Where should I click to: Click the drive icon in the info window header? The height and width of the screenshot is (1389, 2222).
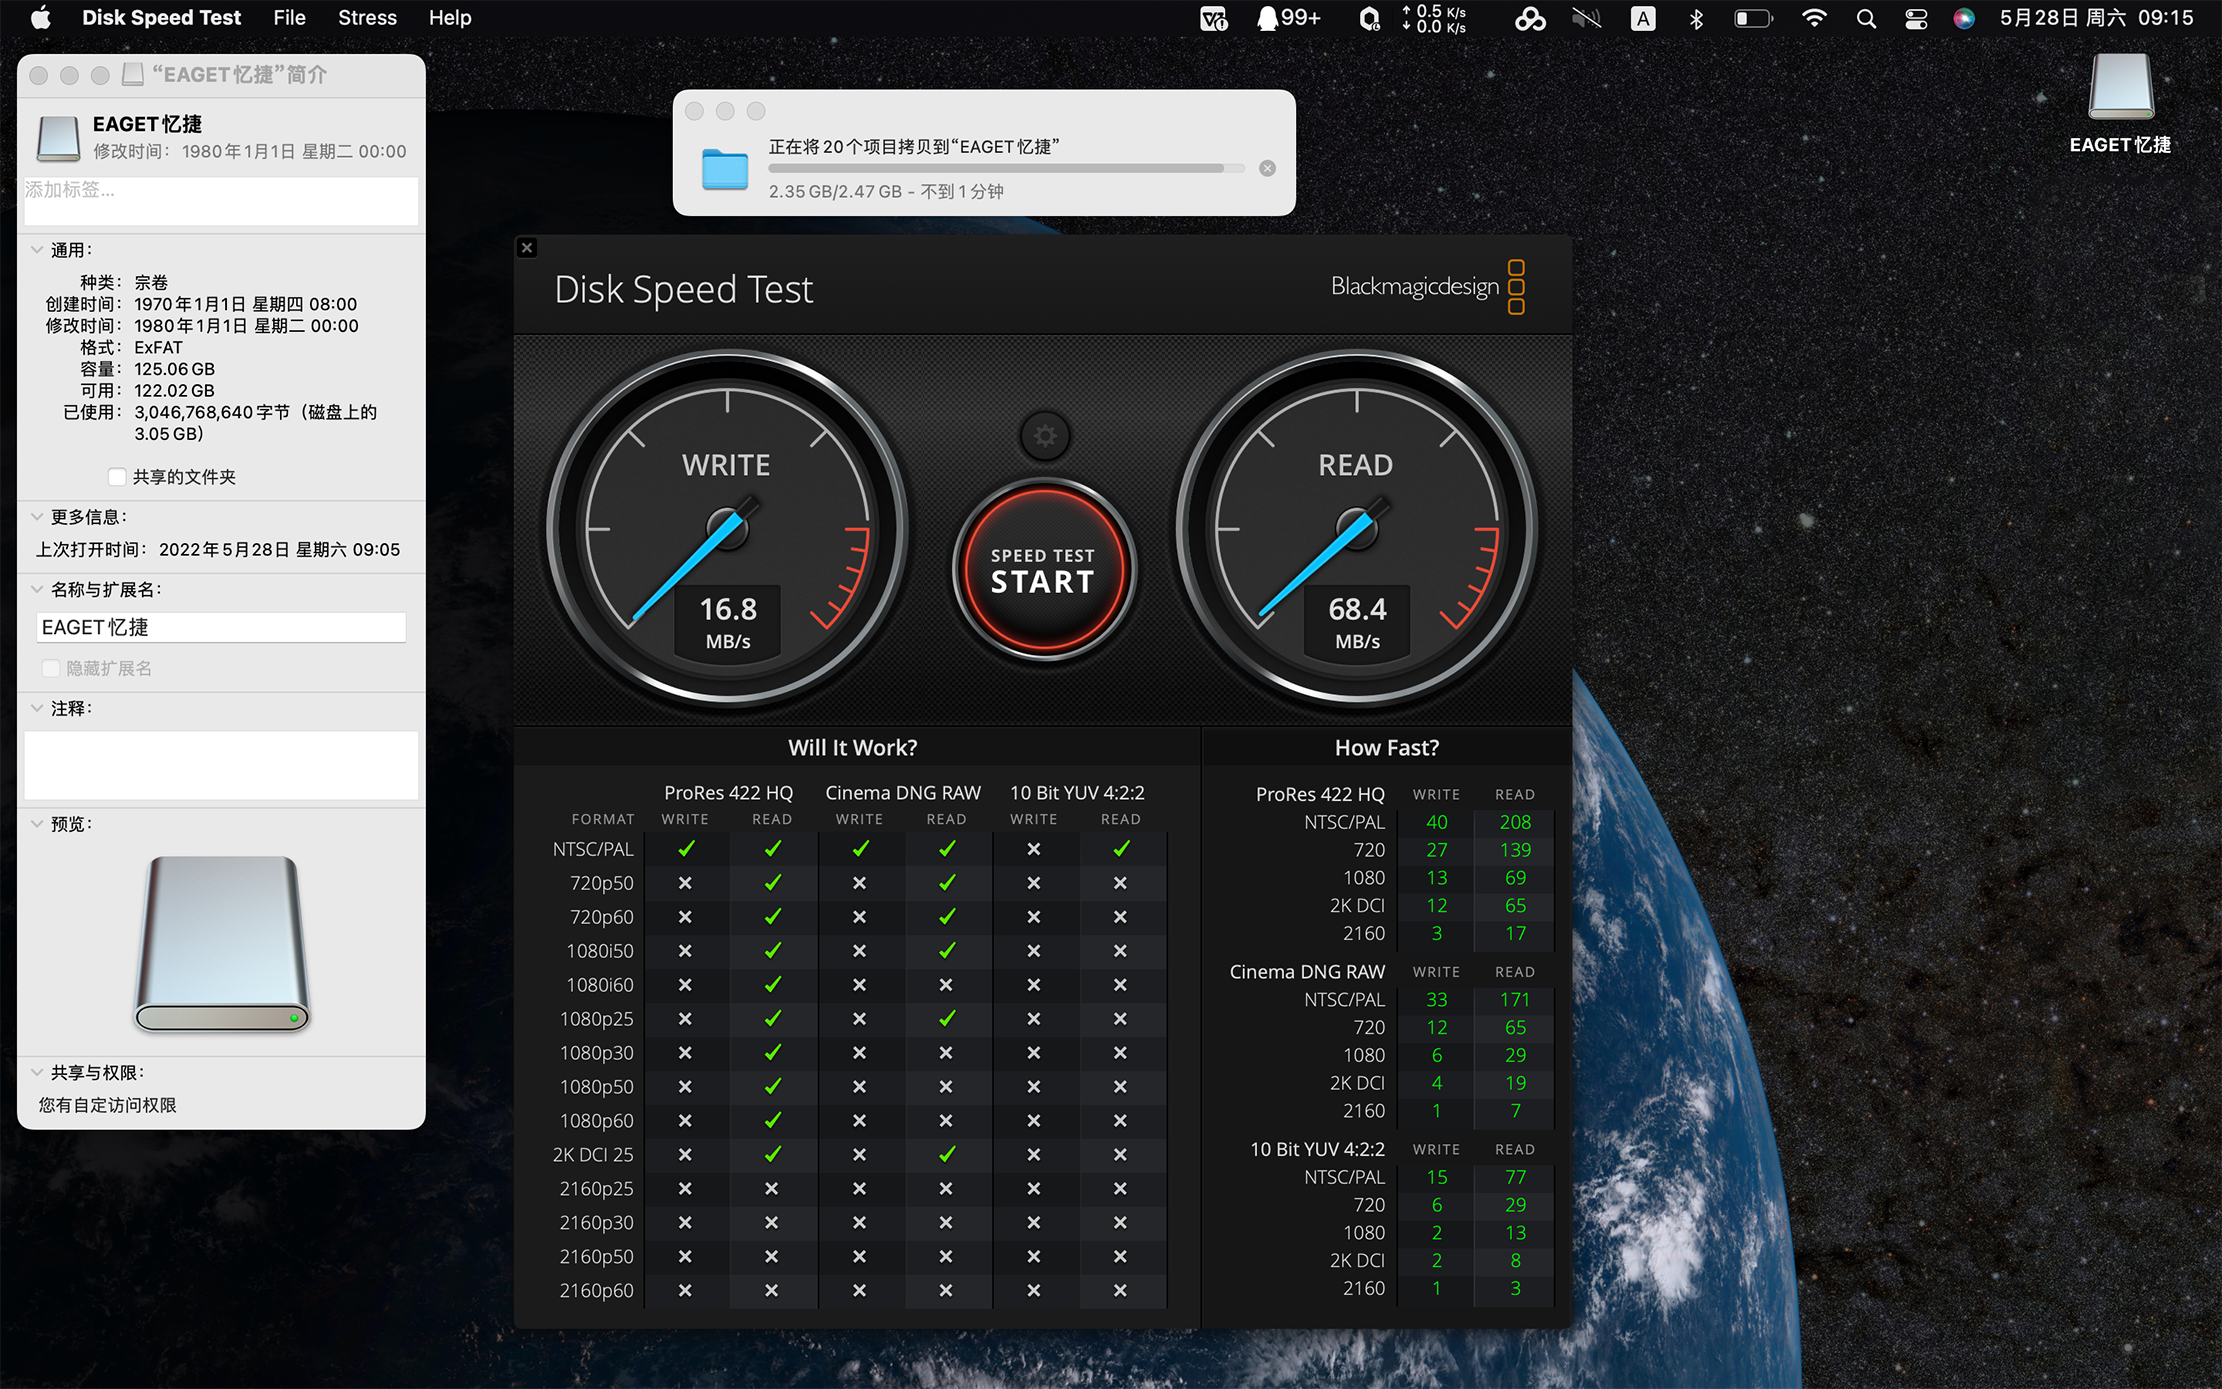pos(58,138)
